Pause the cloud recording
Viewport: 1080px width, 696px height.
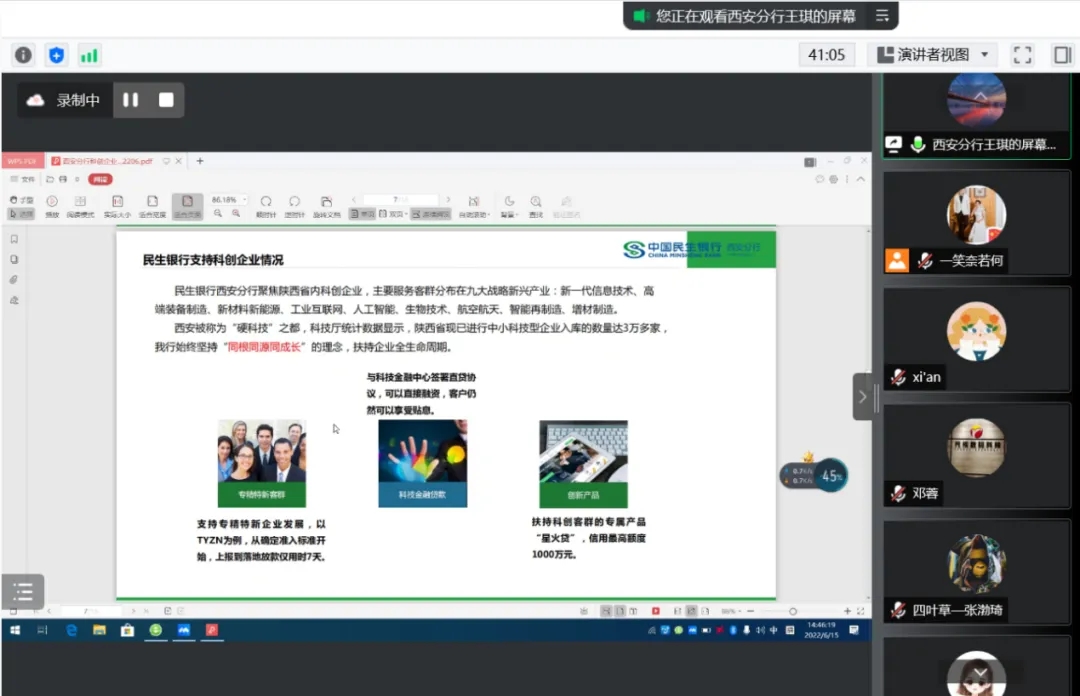(x=130, y=100)
